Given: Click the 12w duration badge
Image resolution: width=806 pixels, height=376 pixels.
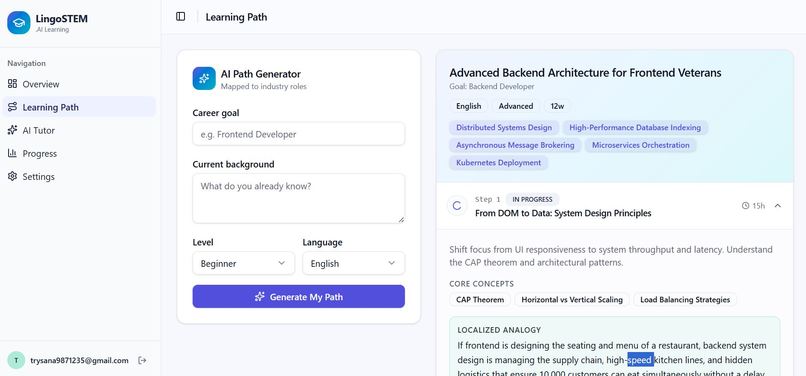Looking at the screenshot, I should [x=557, y=106].
